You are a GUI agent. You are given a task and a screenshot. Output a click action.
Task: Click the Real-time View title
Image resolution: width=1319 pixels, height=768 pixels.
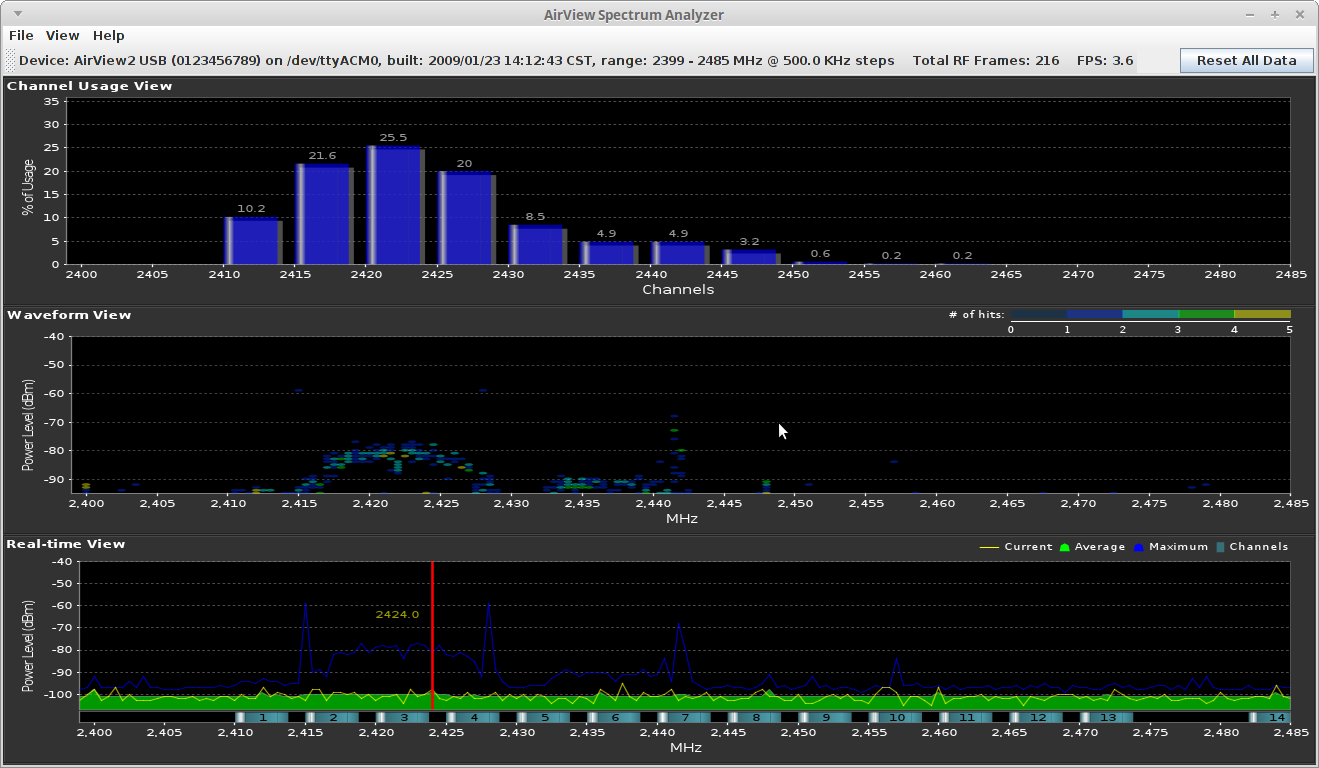(x=66, y=544)
